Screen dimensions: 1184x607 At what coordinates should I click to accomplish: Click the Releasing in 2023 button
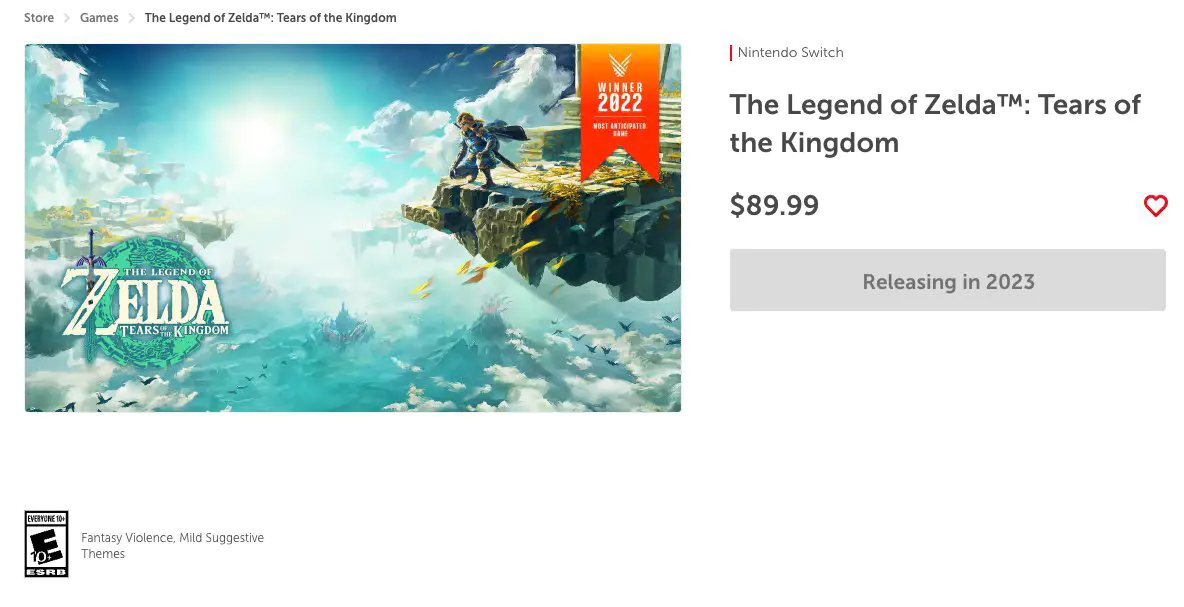coord(948,280)
